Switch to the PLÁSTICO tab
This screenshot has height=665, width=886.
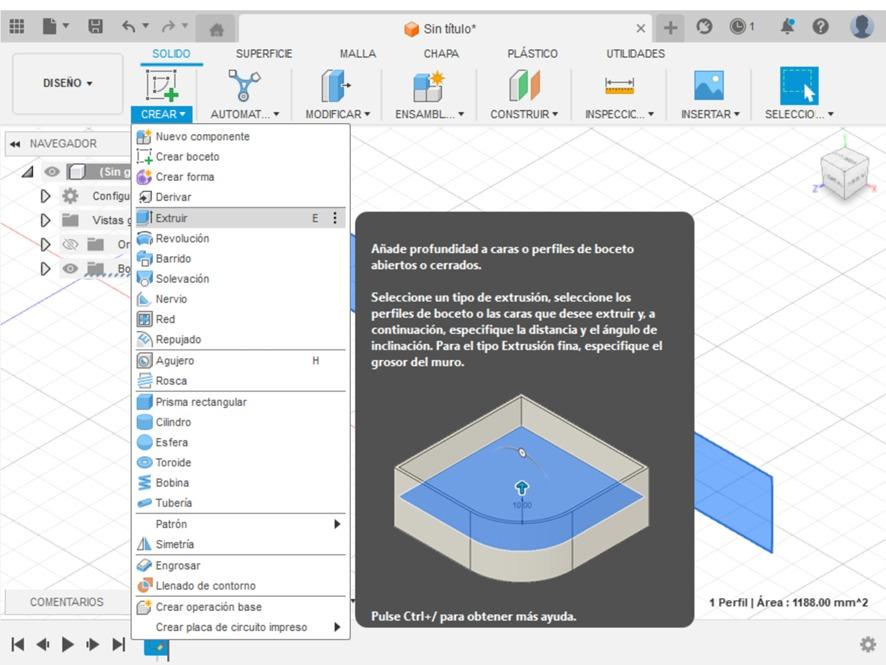532,54
